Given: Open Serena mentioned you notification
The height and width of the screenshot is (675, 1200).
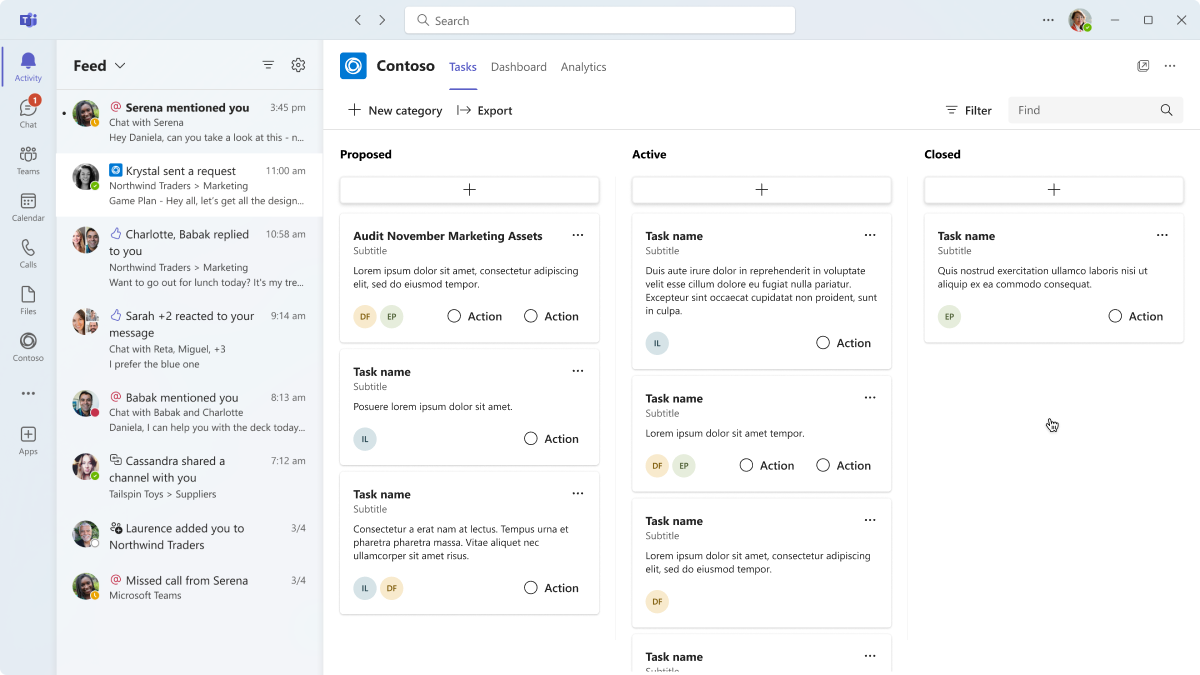Looking at the screenshot, I should (190, 122).
